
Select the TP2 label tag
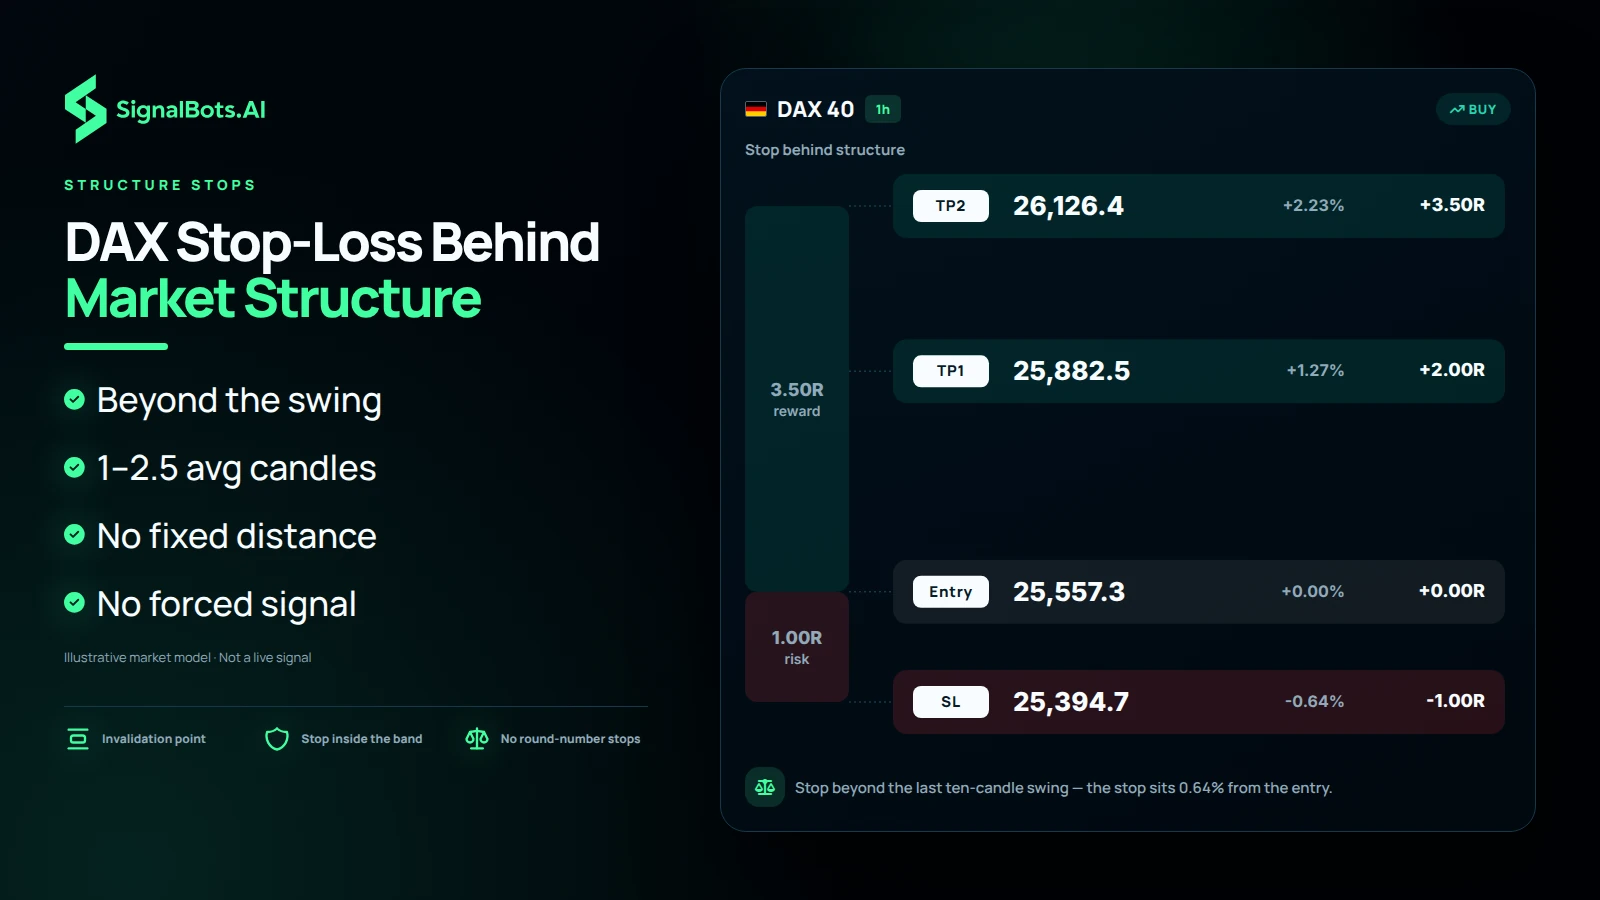(951, 206)
